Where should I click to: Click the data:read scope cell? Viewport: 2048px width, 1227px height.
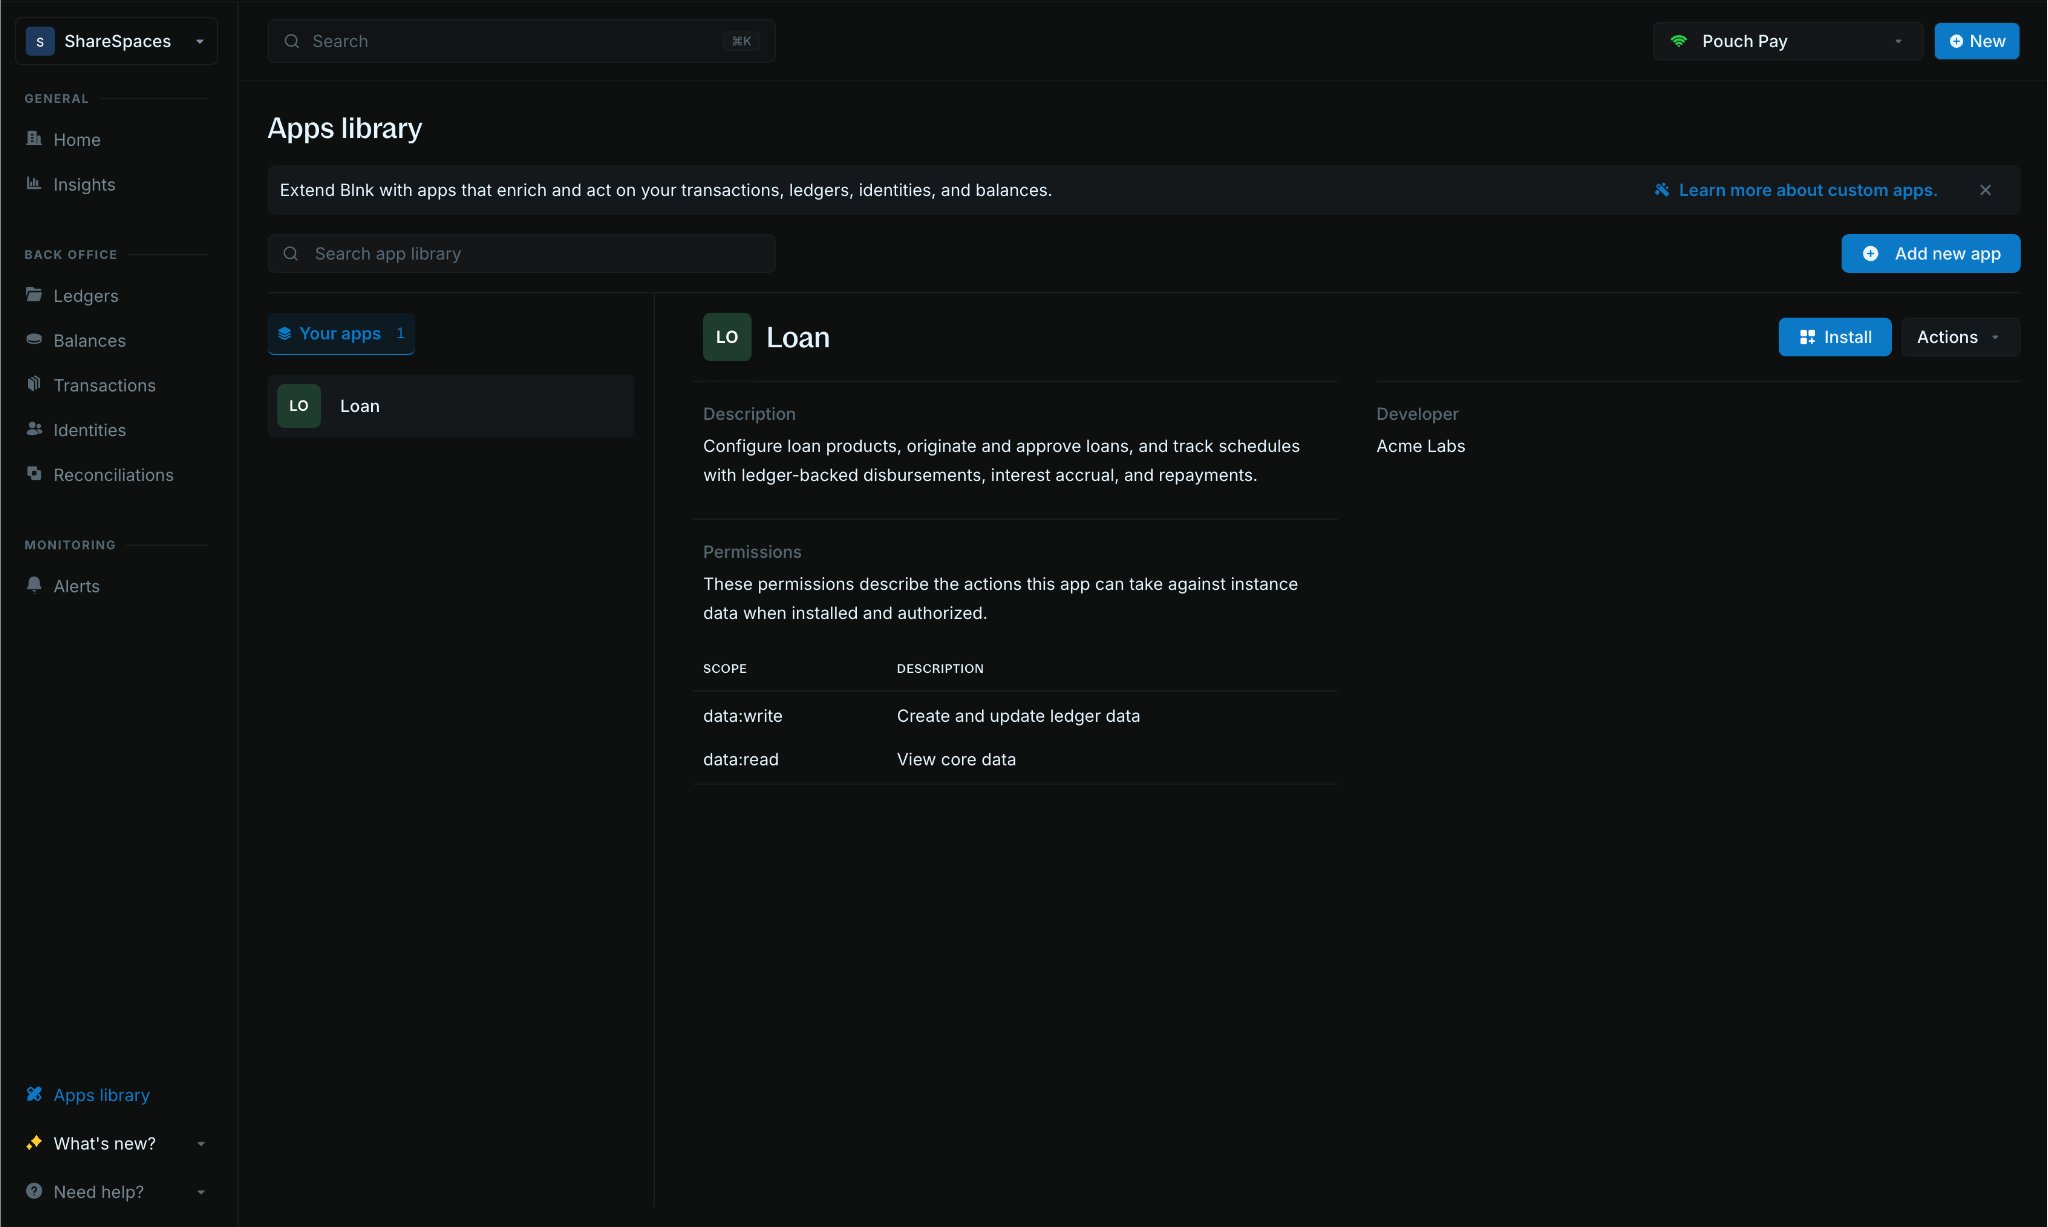pos(741,759)
